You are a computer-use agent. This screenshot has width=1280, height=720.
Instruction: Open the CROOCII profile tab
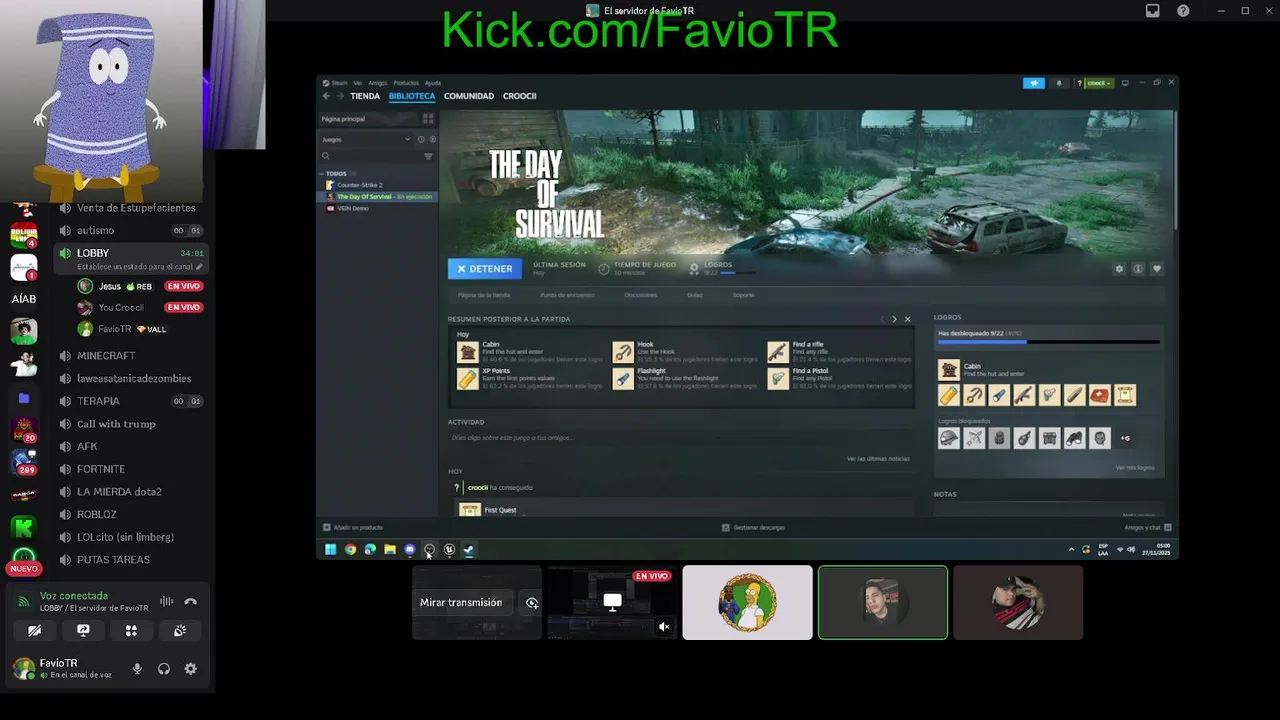coord(520,96)
